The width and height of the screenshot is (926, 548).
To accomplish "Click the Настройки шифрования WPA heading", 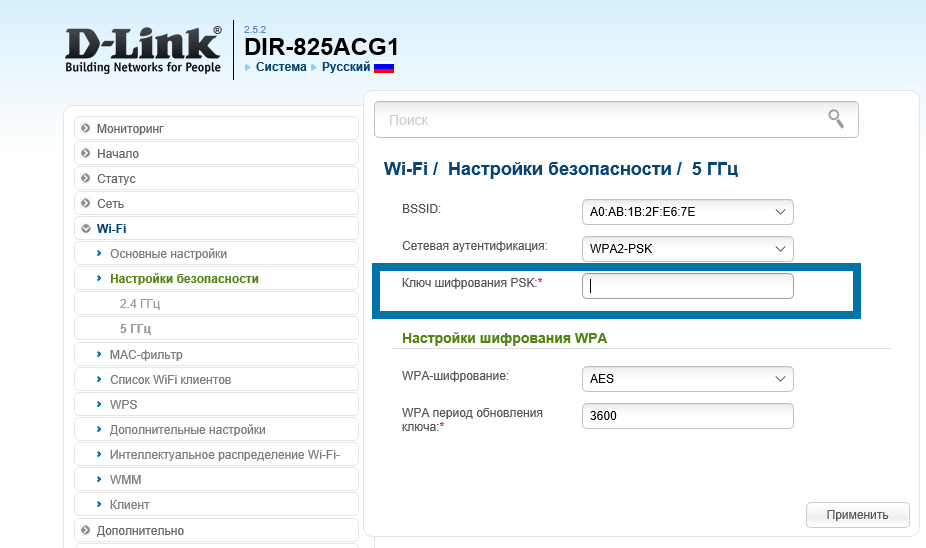I will tap(504, 338).
